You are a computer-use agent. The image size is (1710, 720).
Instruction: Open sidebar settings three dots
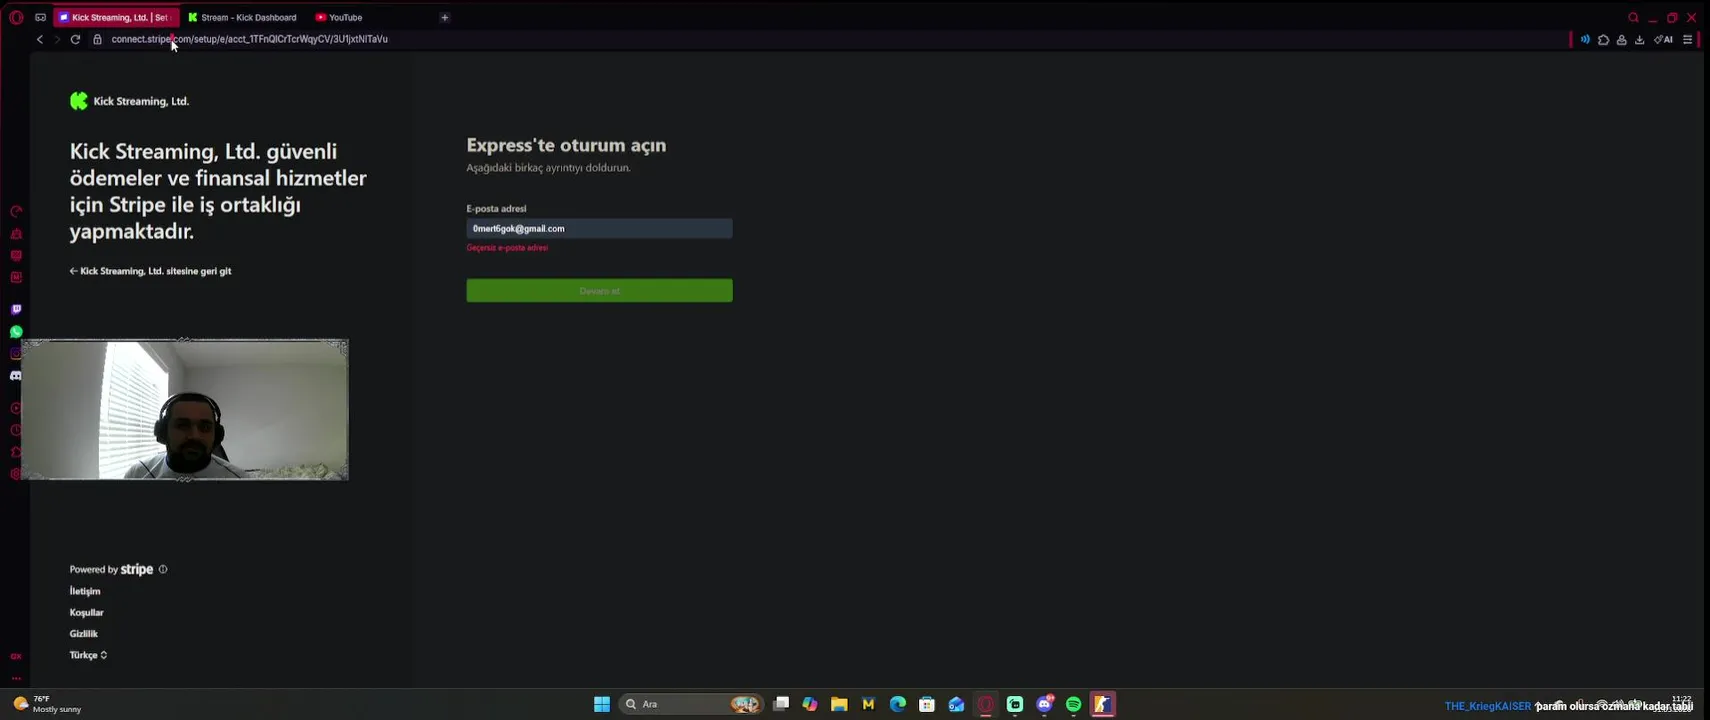[x=16, y=678]
